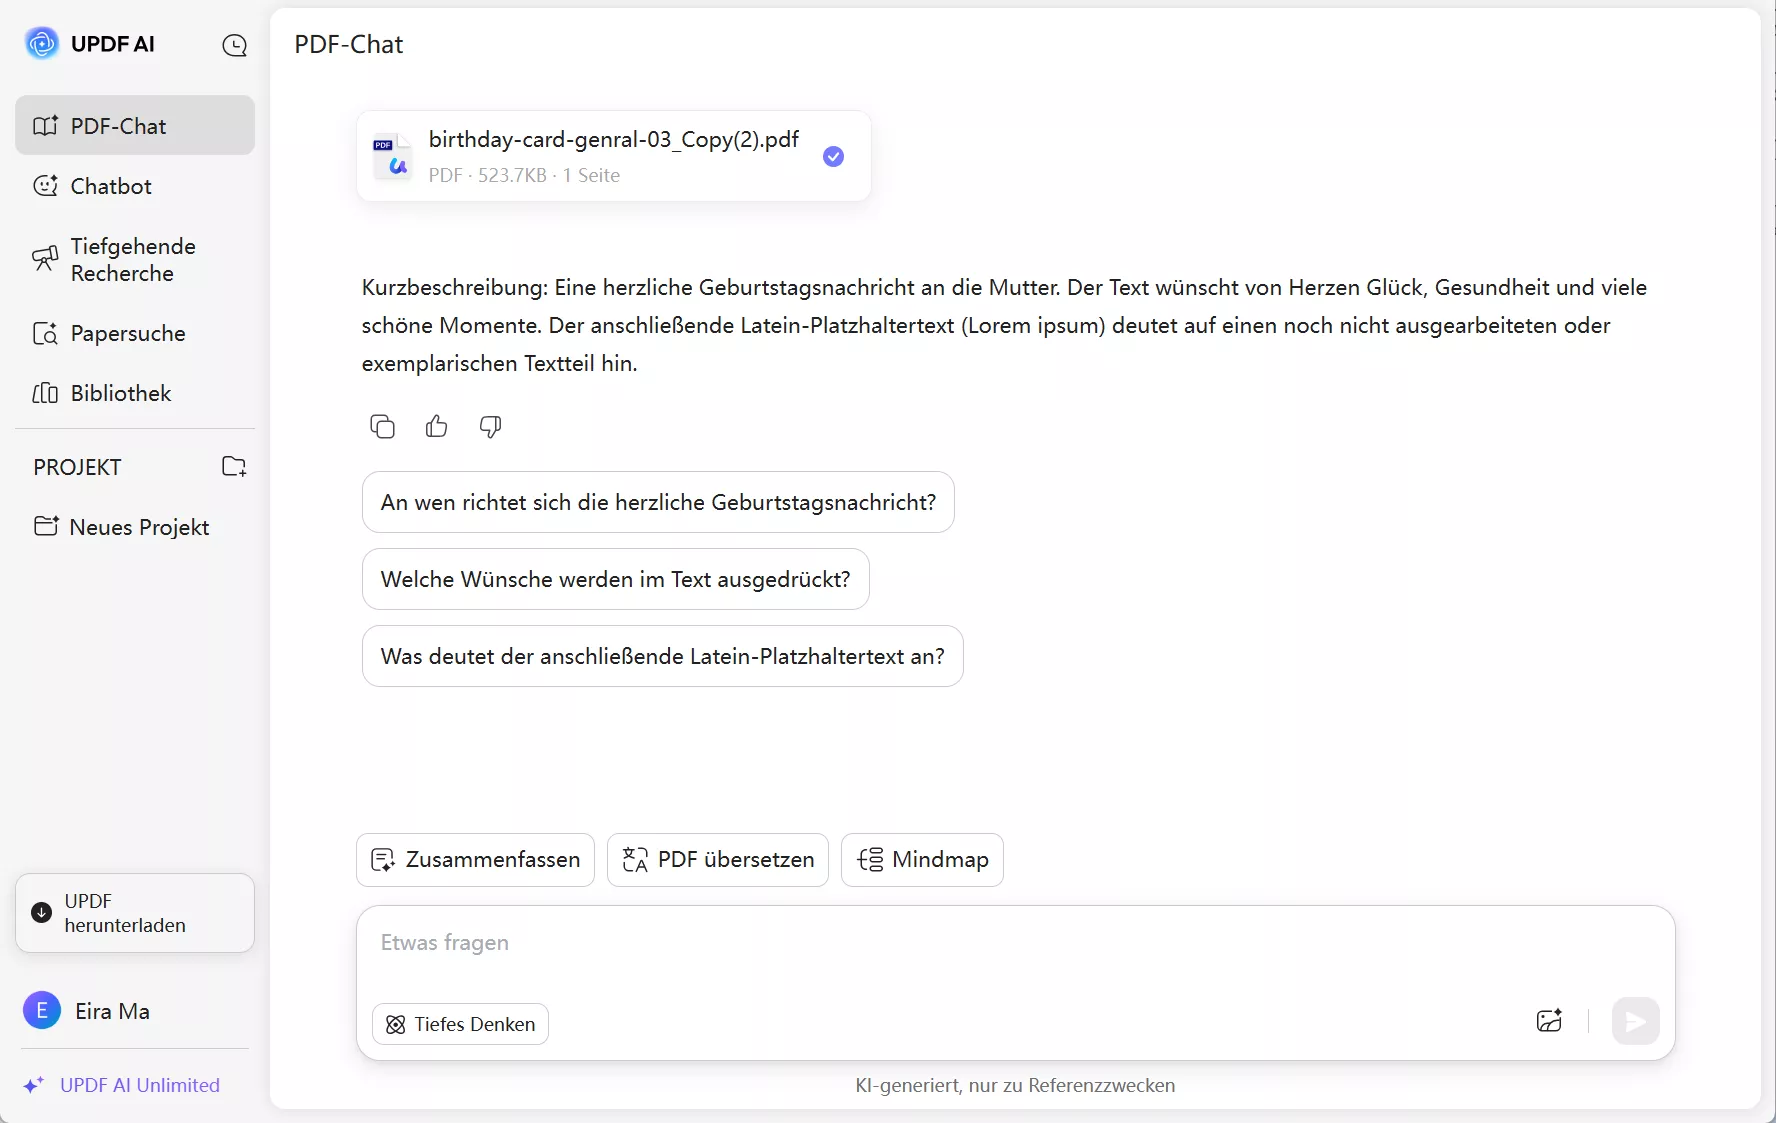Create a new project via folder-plus icon
This screenshot has width=1776, height=1123.
tap(234, 466)
